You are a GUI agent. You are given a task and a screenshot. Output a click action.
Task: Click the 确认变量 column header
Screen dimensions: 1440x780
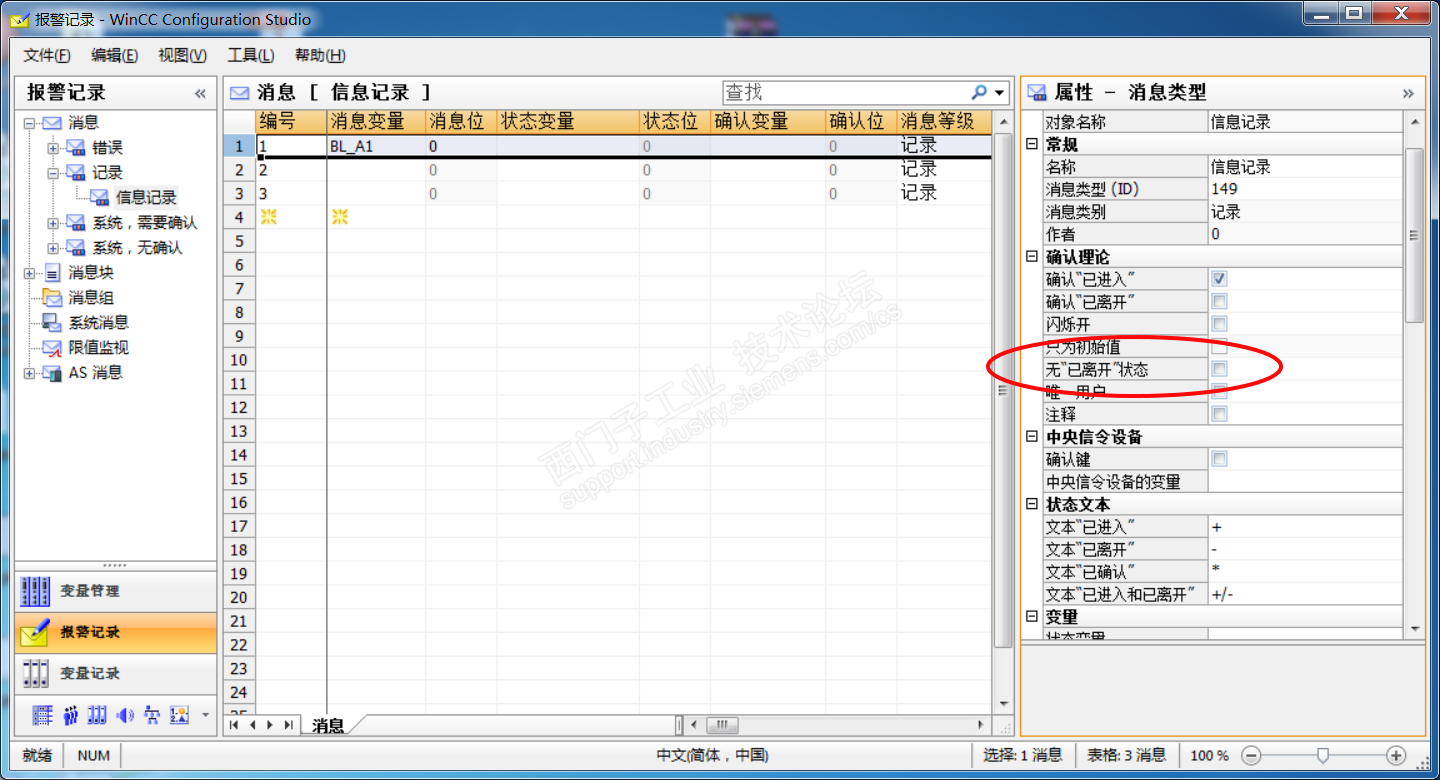point(767,122)
